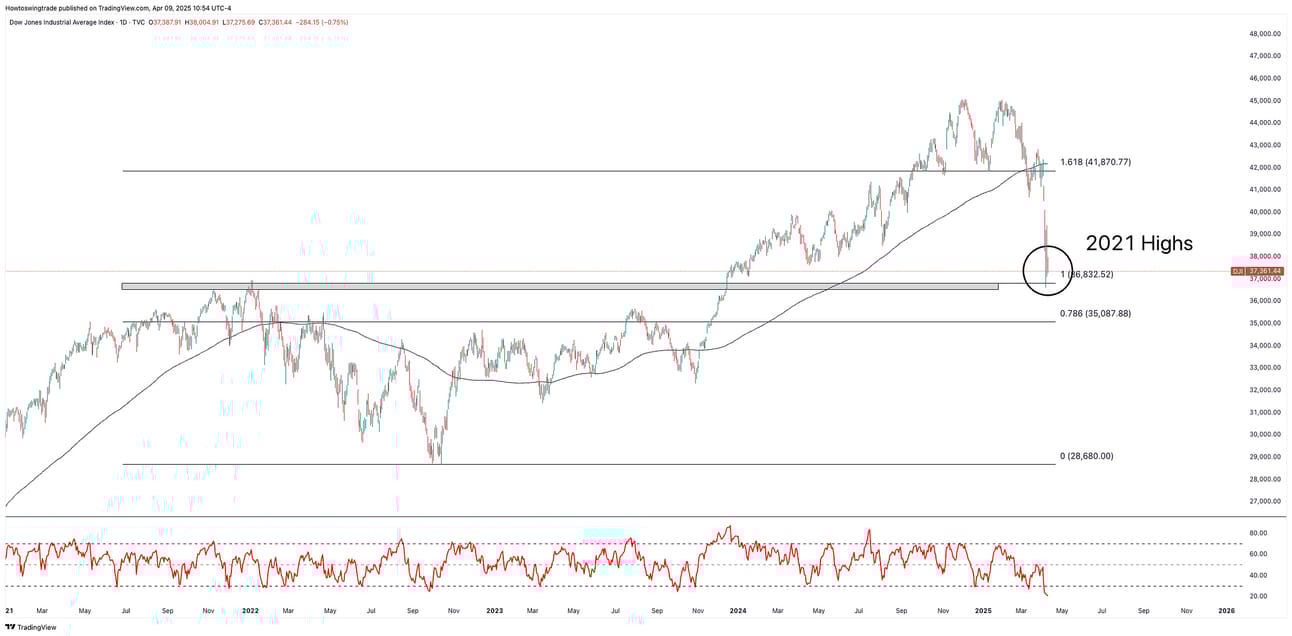The height and width of the screenshot is (636, 1292).
Task: Click the 45,000.00 price axis label
Action: pyautogui.click(x=1265, y=100)
